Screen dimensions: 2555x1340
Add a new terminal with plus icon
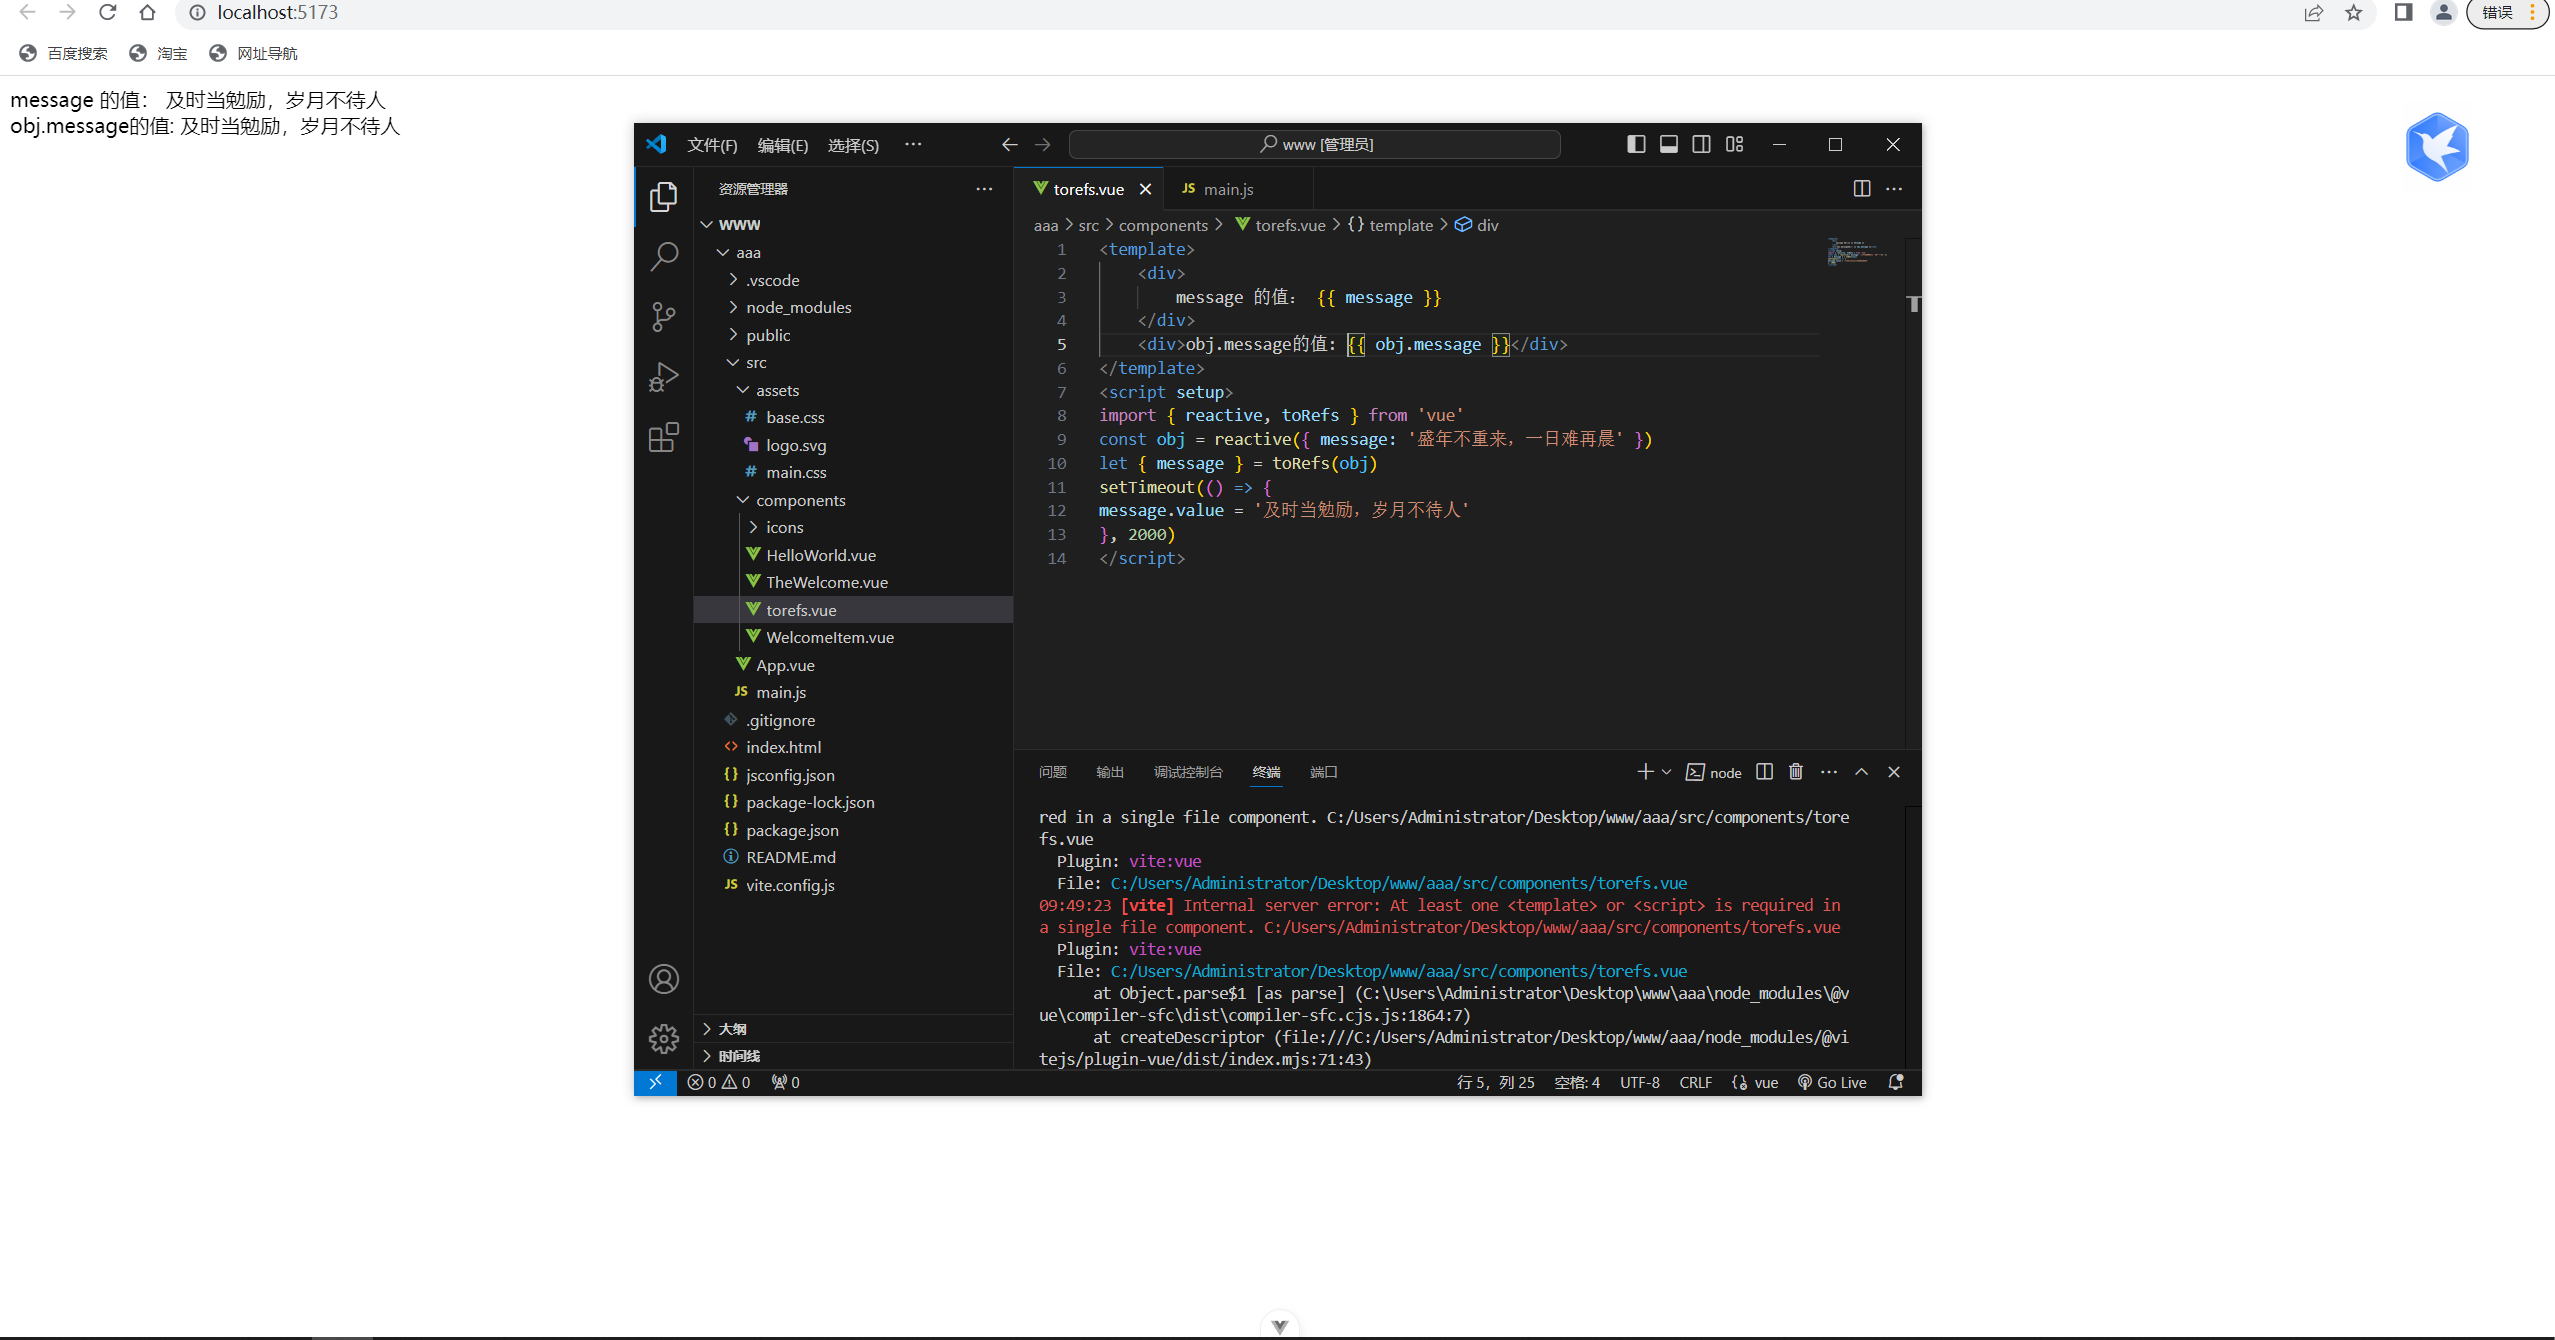[x=1644, y=772]
